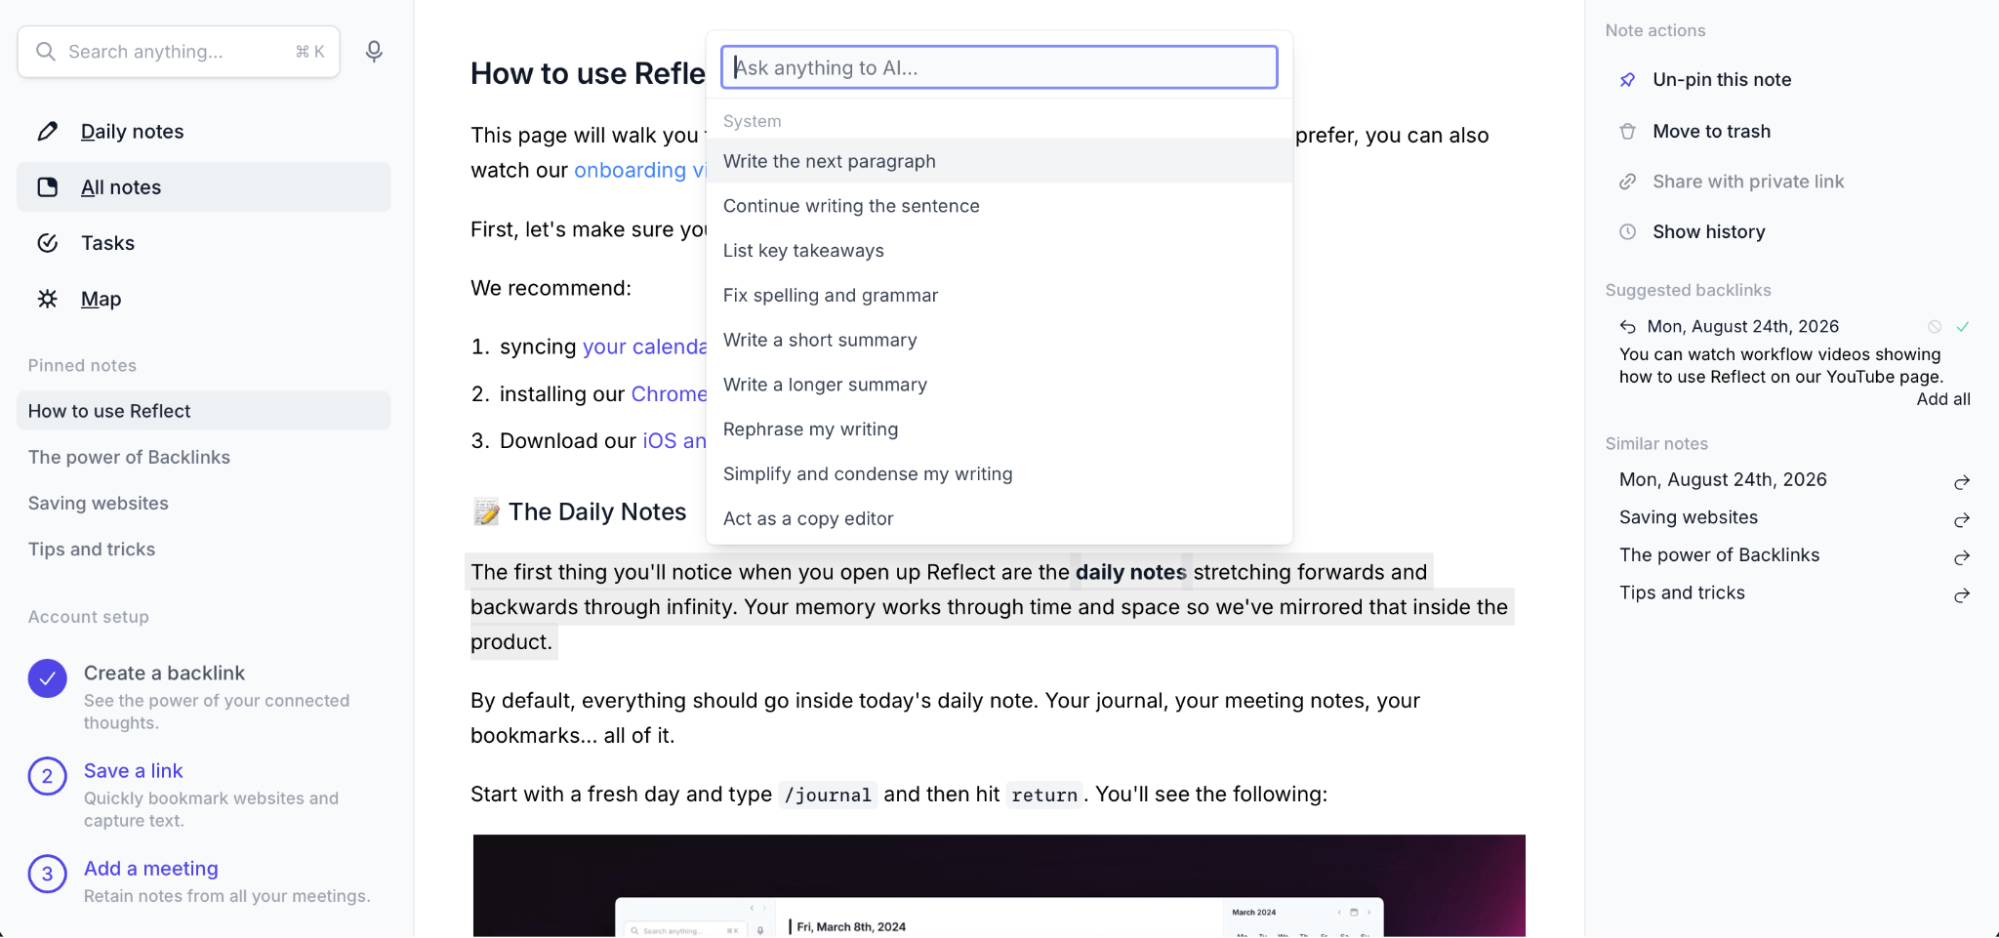The width and height of the screenshot is (1999, 938).
Task: Open the Chrome extension link
Action: (x=668, y=394)
